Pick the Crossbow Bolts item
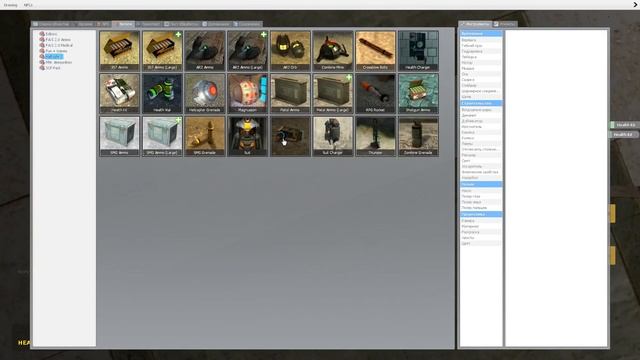 point(376,51)
